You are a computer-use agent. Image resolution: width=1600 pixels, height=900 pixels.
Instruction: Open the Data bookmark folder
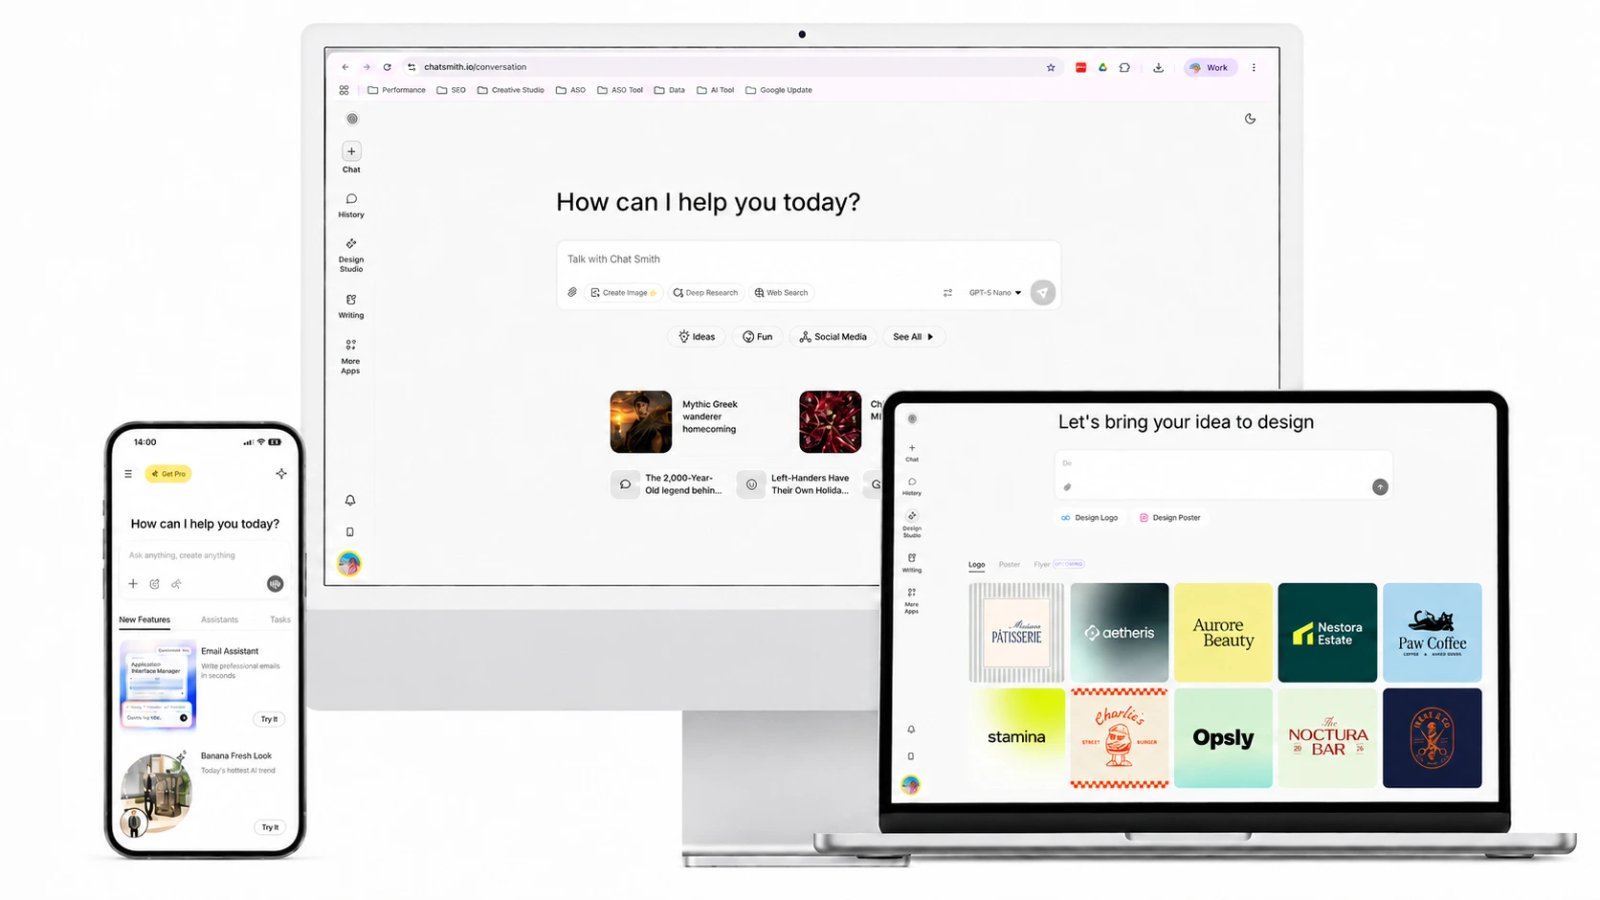(670, 90)
